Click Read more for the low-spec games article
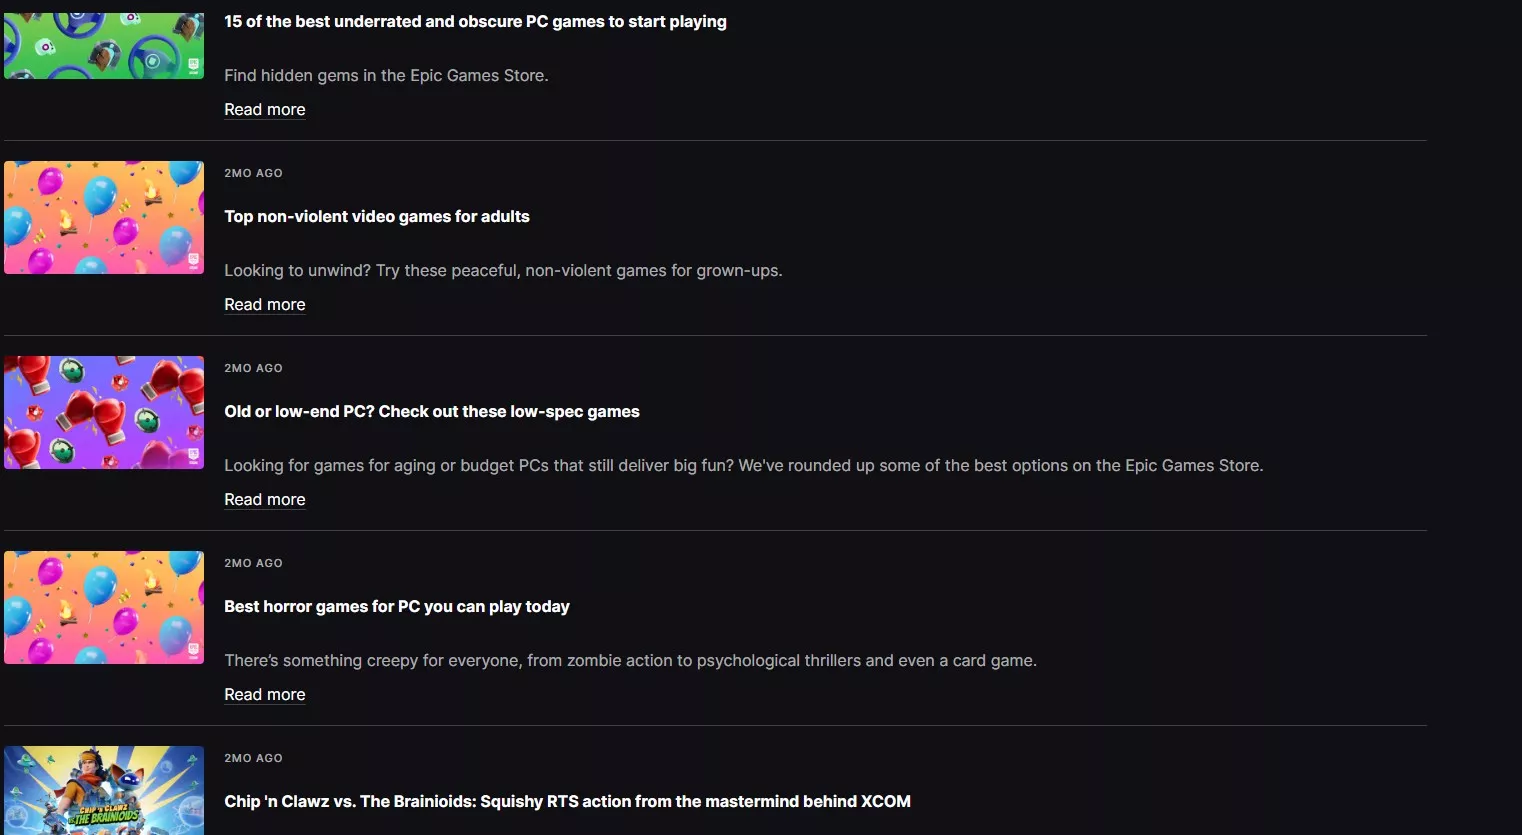The image size is (1522, 835). (265, 500)
